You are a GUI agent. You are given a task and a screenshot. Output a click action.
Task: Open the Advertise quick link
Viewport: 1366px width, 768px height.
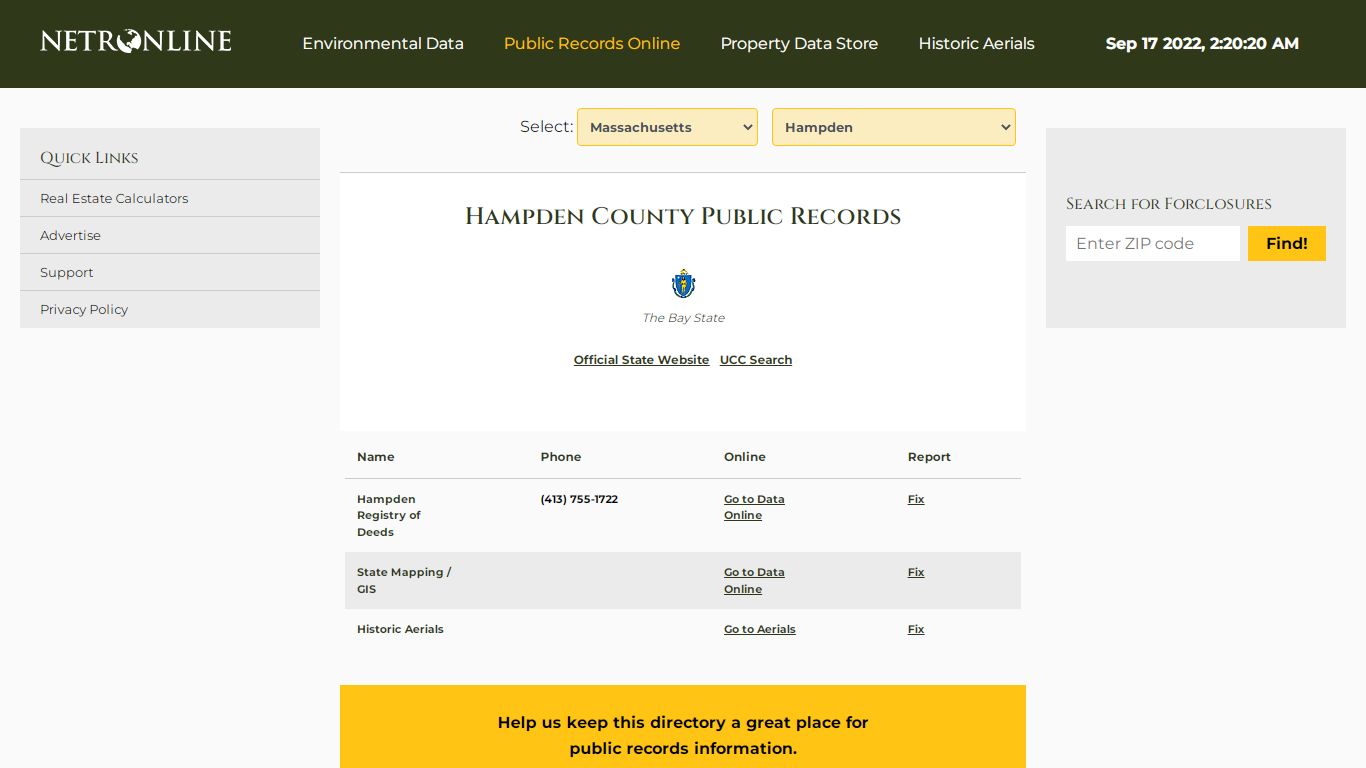point(70,235)
